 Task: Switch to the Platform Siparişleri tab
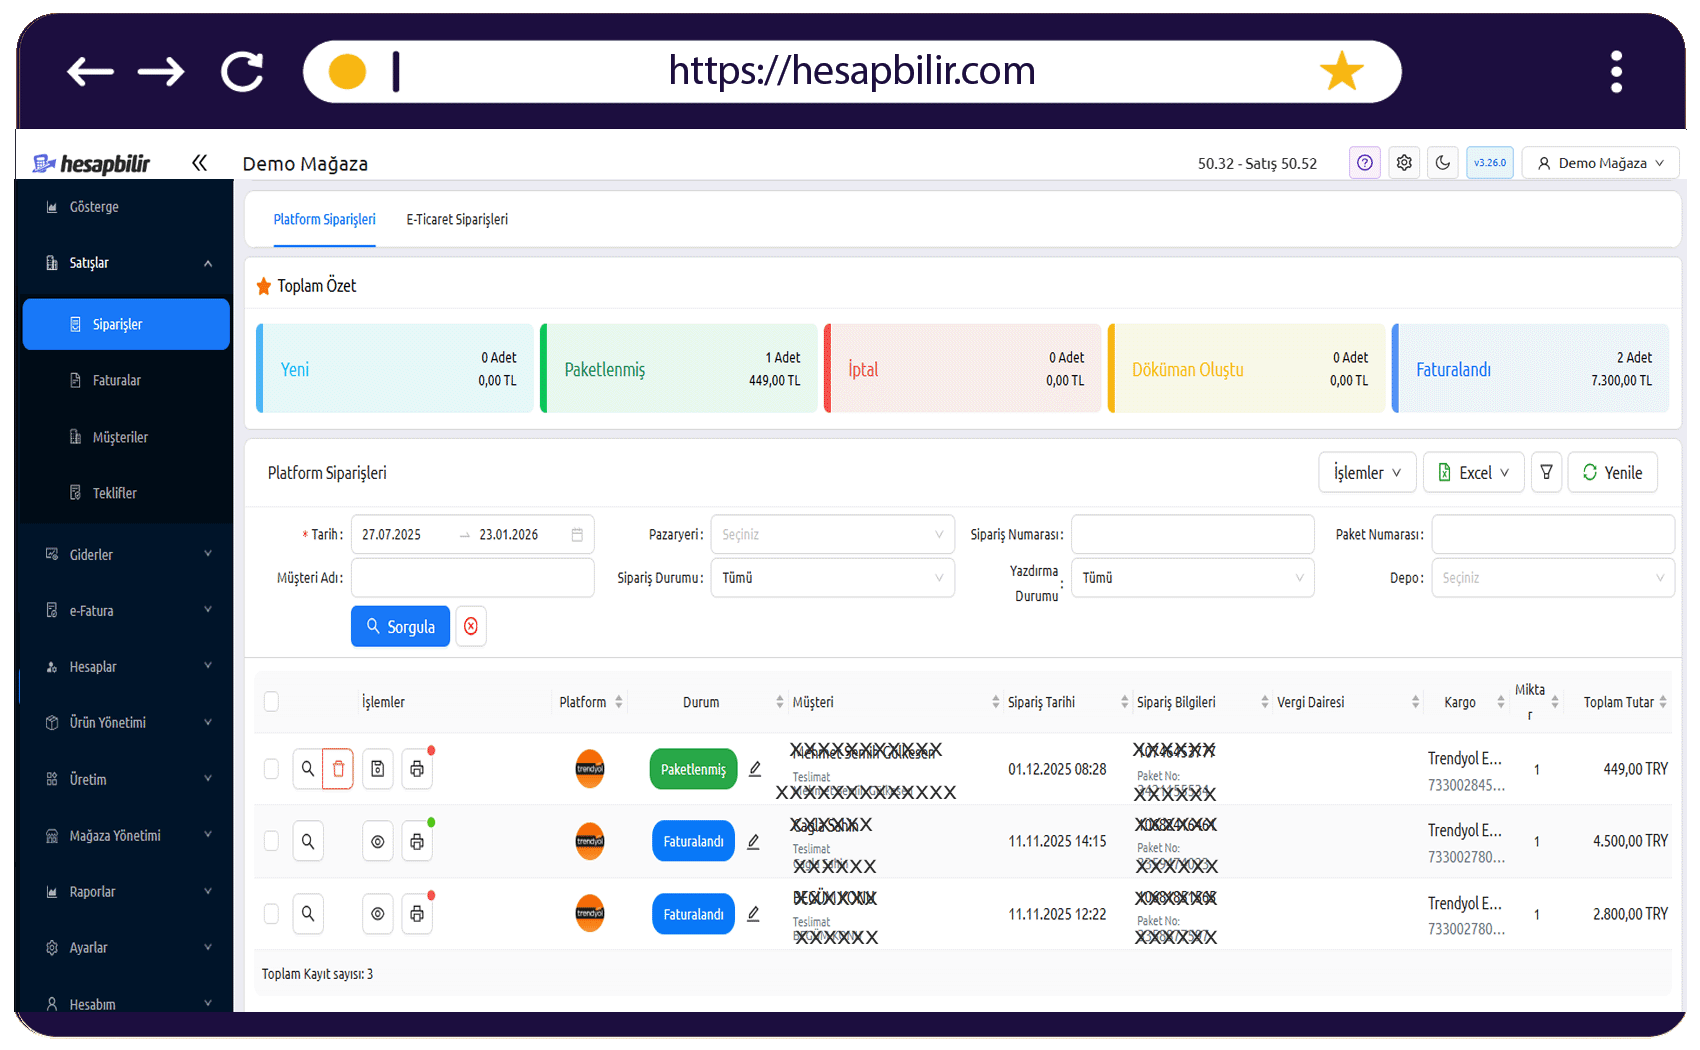pyautogui.click(x=324, y=219)
